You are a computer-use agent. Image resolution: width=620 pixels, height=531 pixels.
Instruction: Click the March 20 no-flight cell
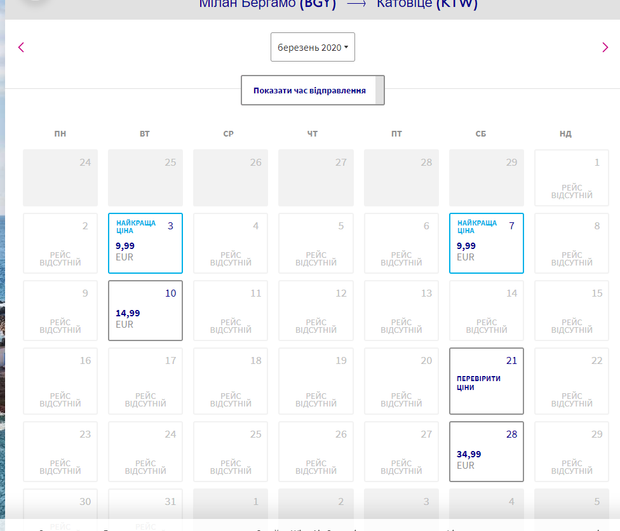click(x=400, y=380)
